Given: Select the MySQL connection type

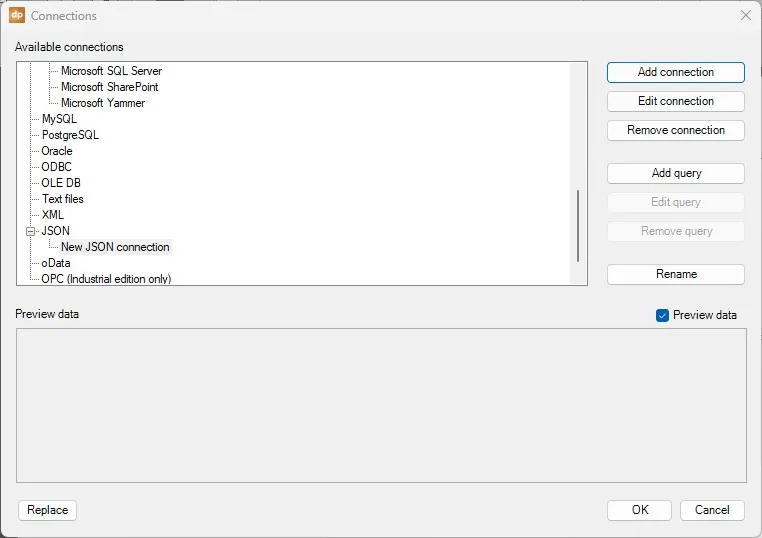Looking at the screenshot, I should [59, 119].
